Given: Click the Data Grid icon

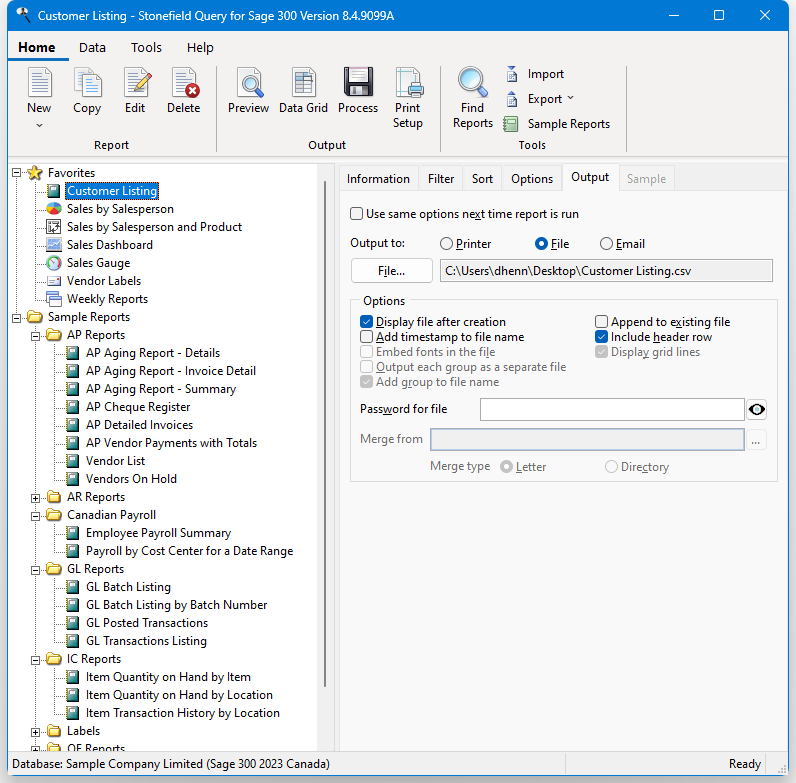Looking at the screenshot, I should point(304,83).
